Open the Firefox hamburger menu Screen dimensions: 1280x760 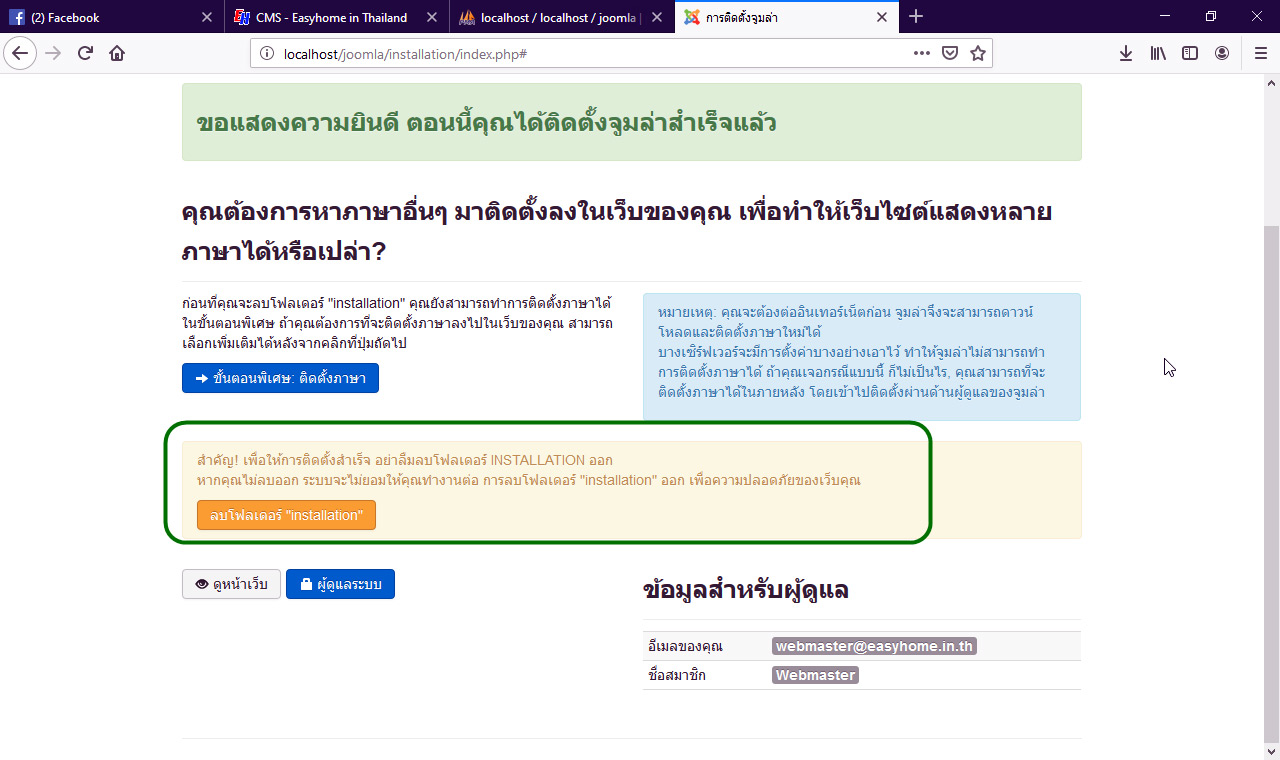click(x=1259, y=52)
